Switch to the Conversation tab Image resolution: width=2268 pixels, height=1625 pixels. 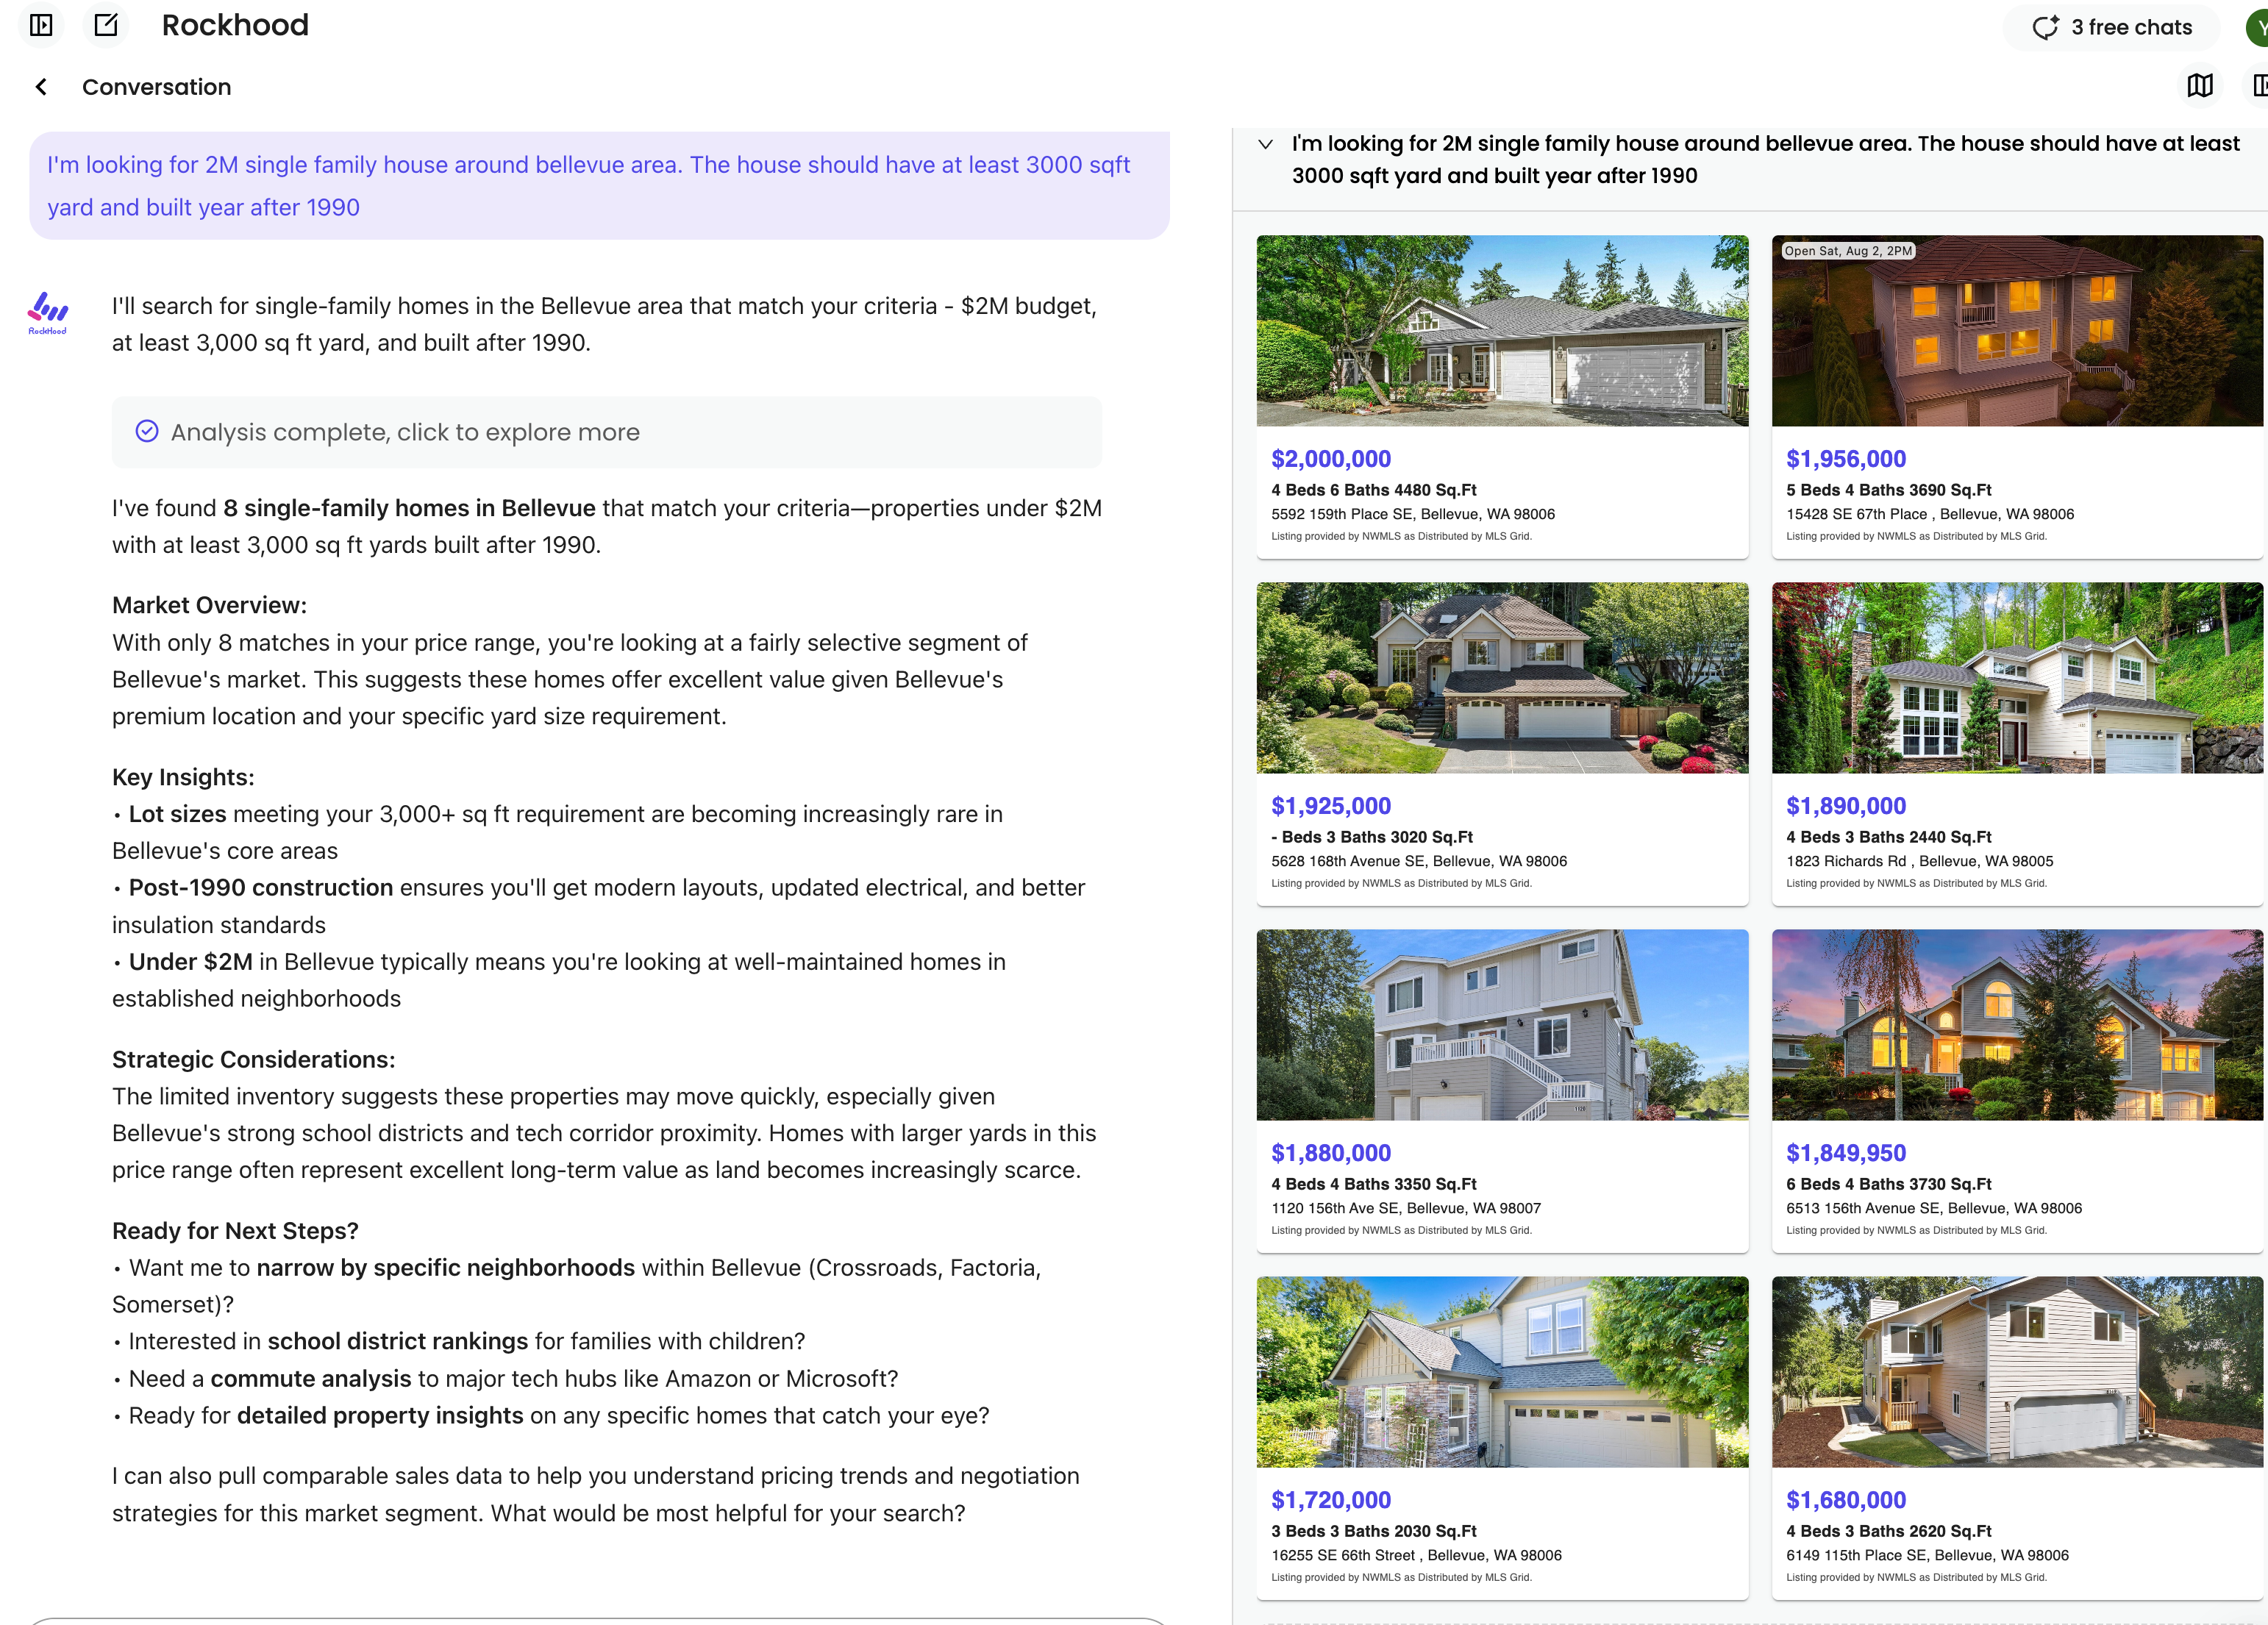pyautogui.click(x=156, y=87)
